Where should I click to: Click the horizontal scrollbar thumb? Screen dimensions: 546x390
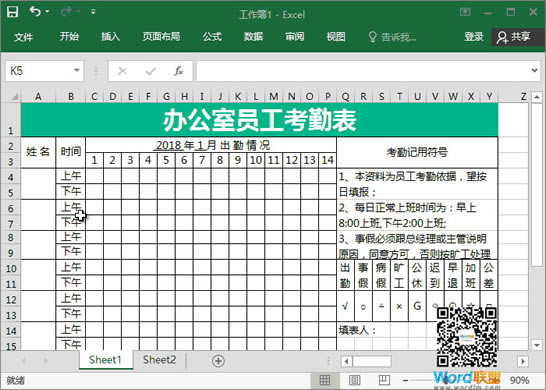[x=372, y=361]
